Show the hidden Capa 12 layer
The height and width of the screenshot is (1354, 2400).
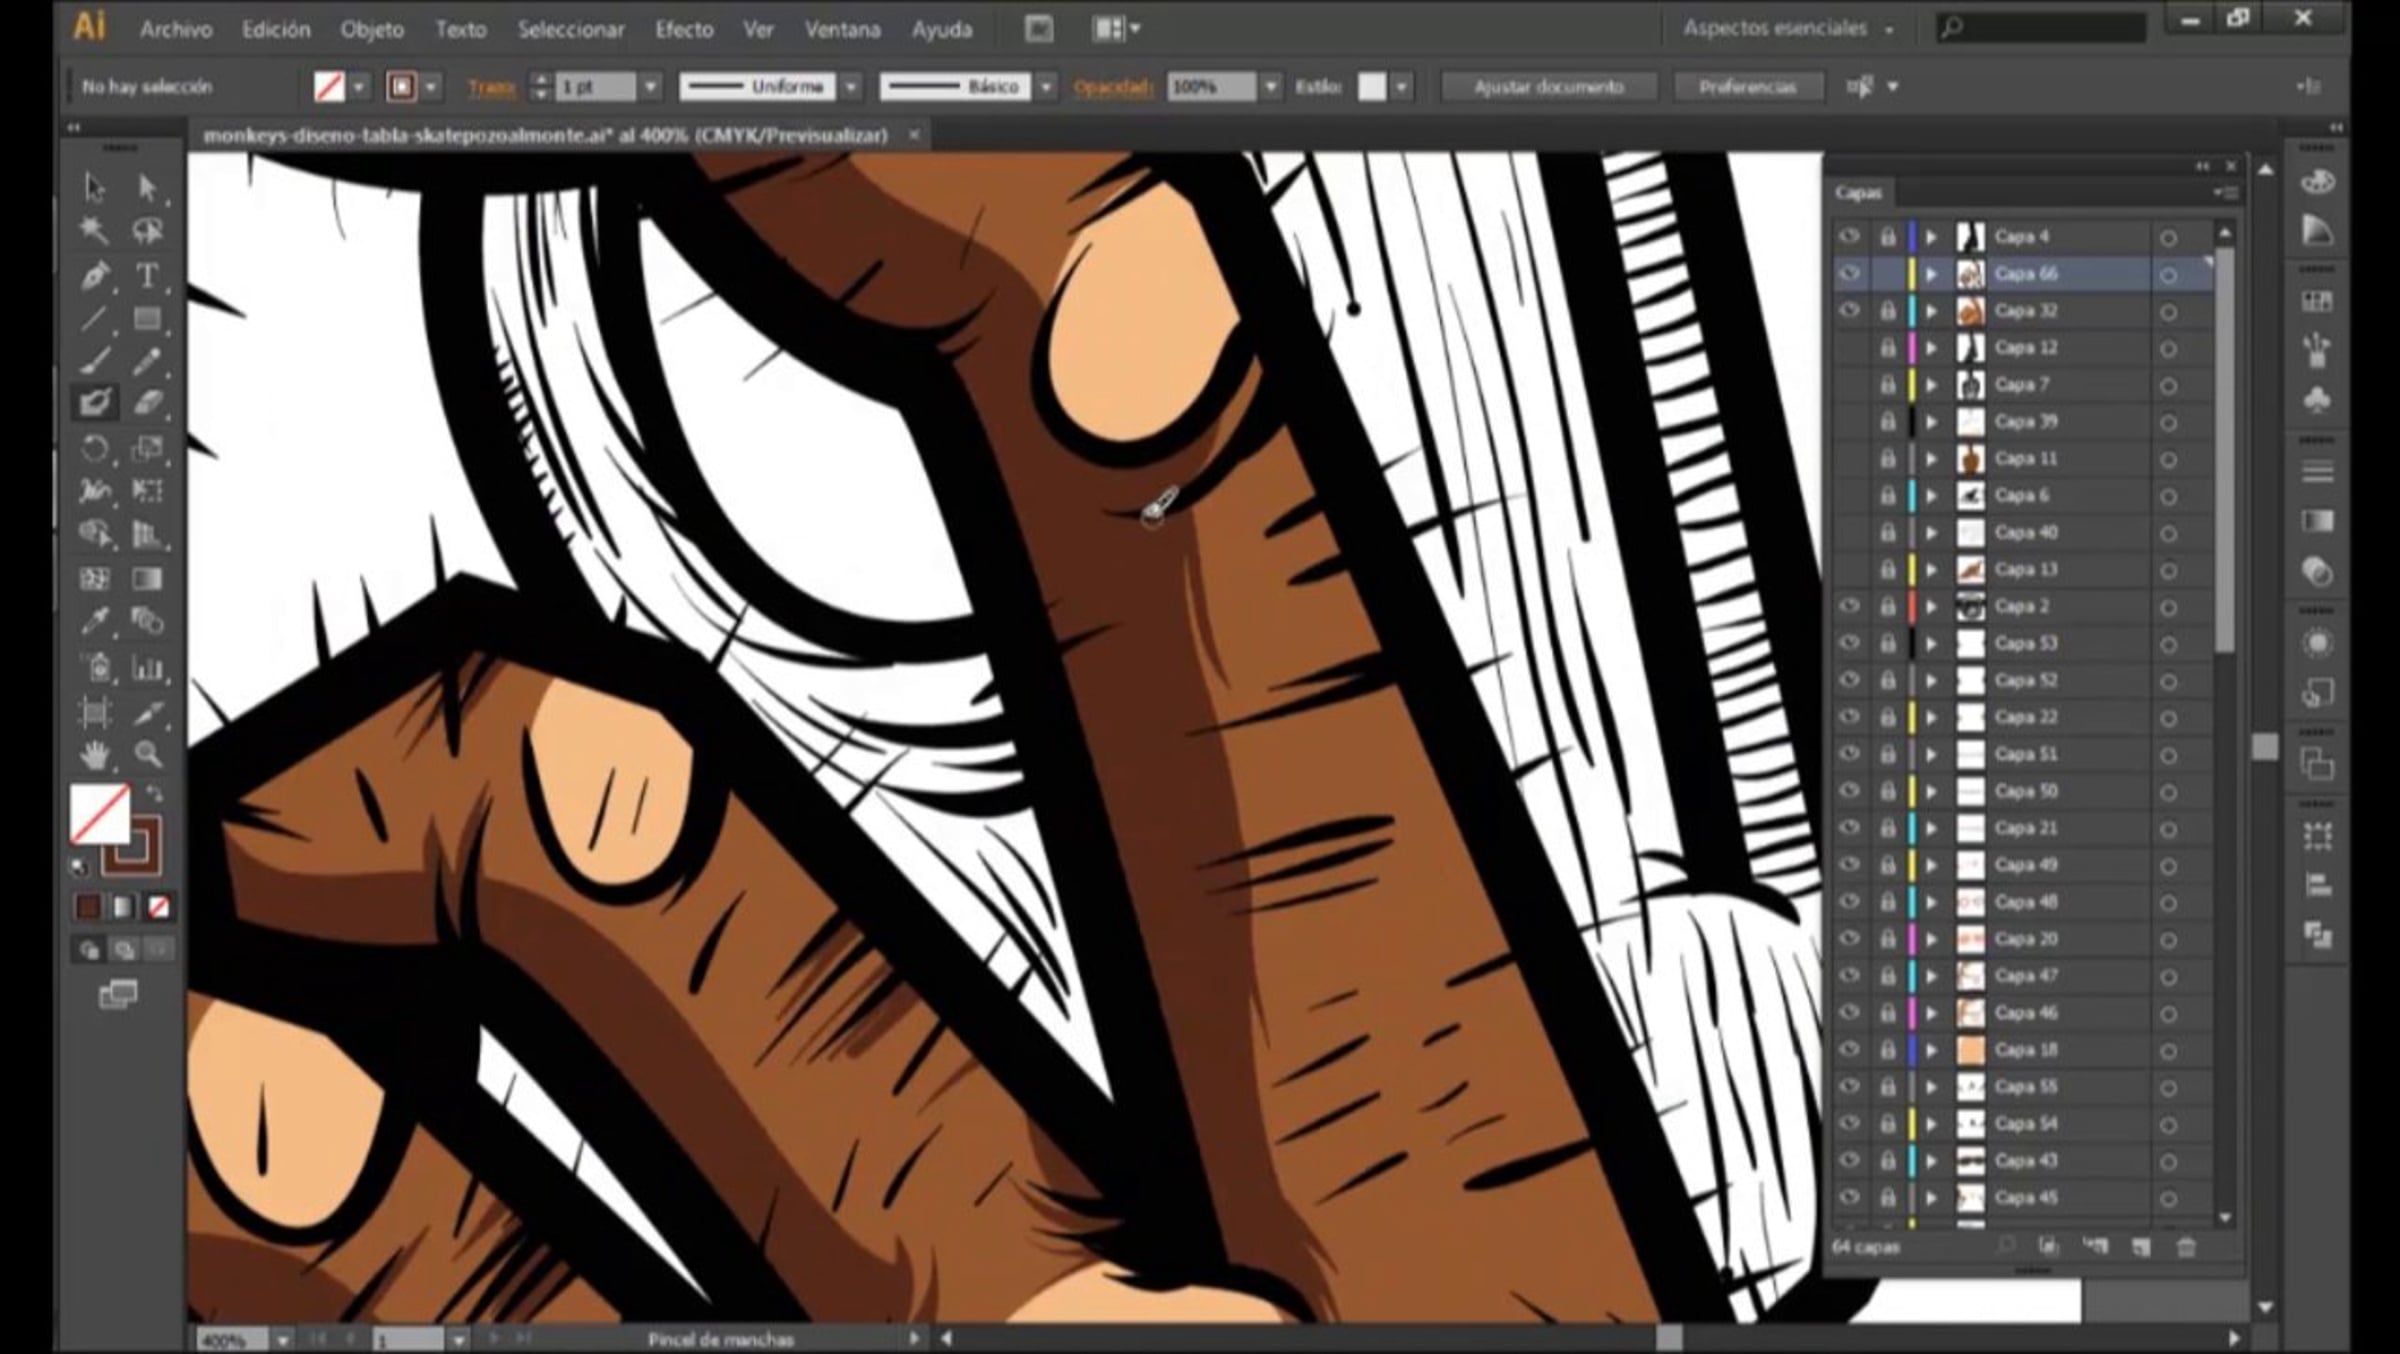(x=1850, y=348)
